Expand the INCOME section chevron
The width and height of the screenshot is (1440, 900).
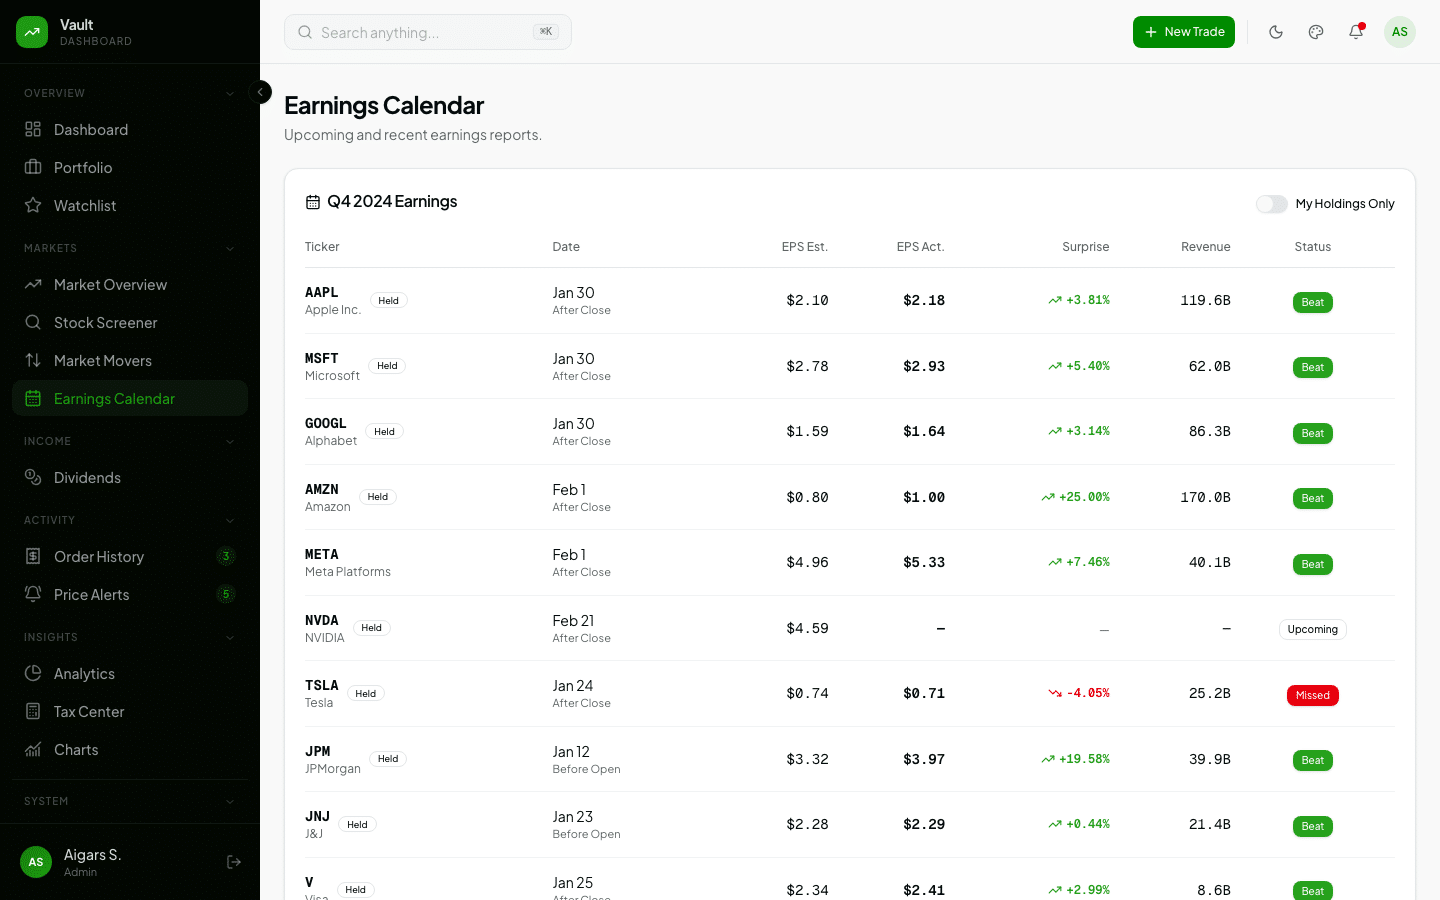[x=230, y=441]
